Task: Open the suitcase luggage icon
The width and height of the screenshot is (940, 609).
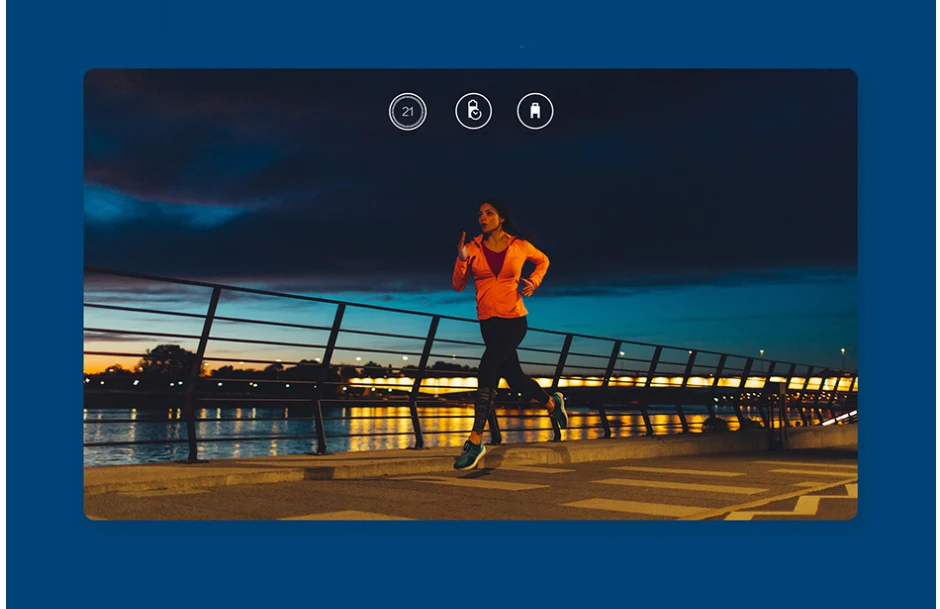Action: tap(535, 111)
